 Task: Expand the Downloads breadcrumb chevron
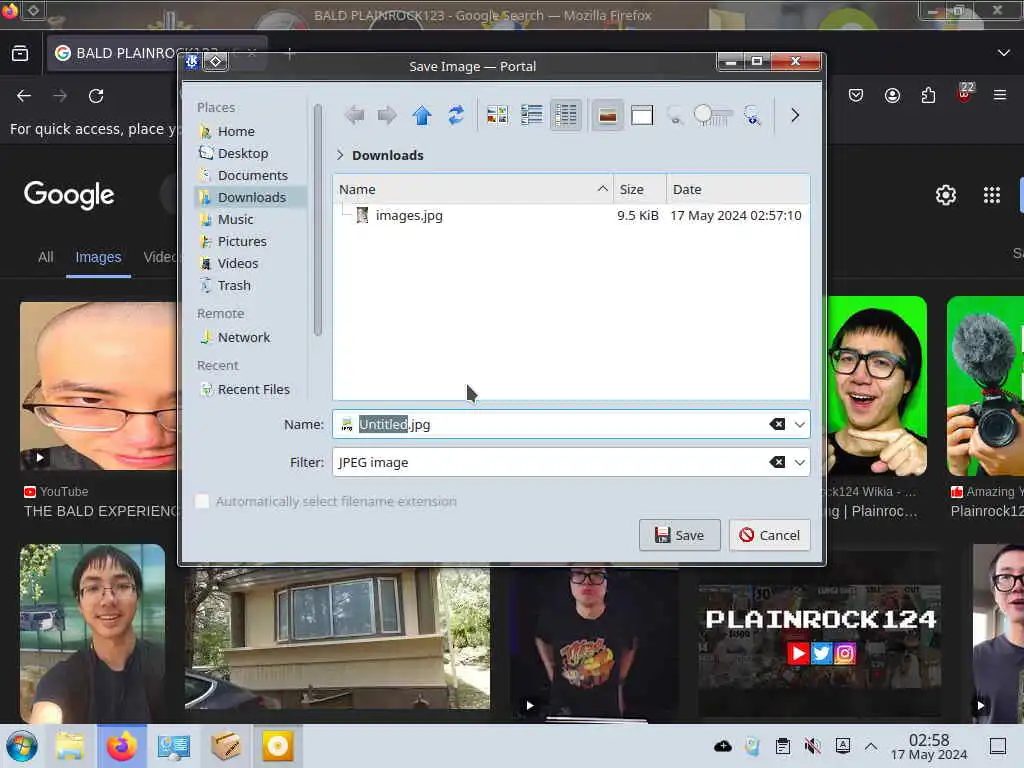(x=340, y=155)
